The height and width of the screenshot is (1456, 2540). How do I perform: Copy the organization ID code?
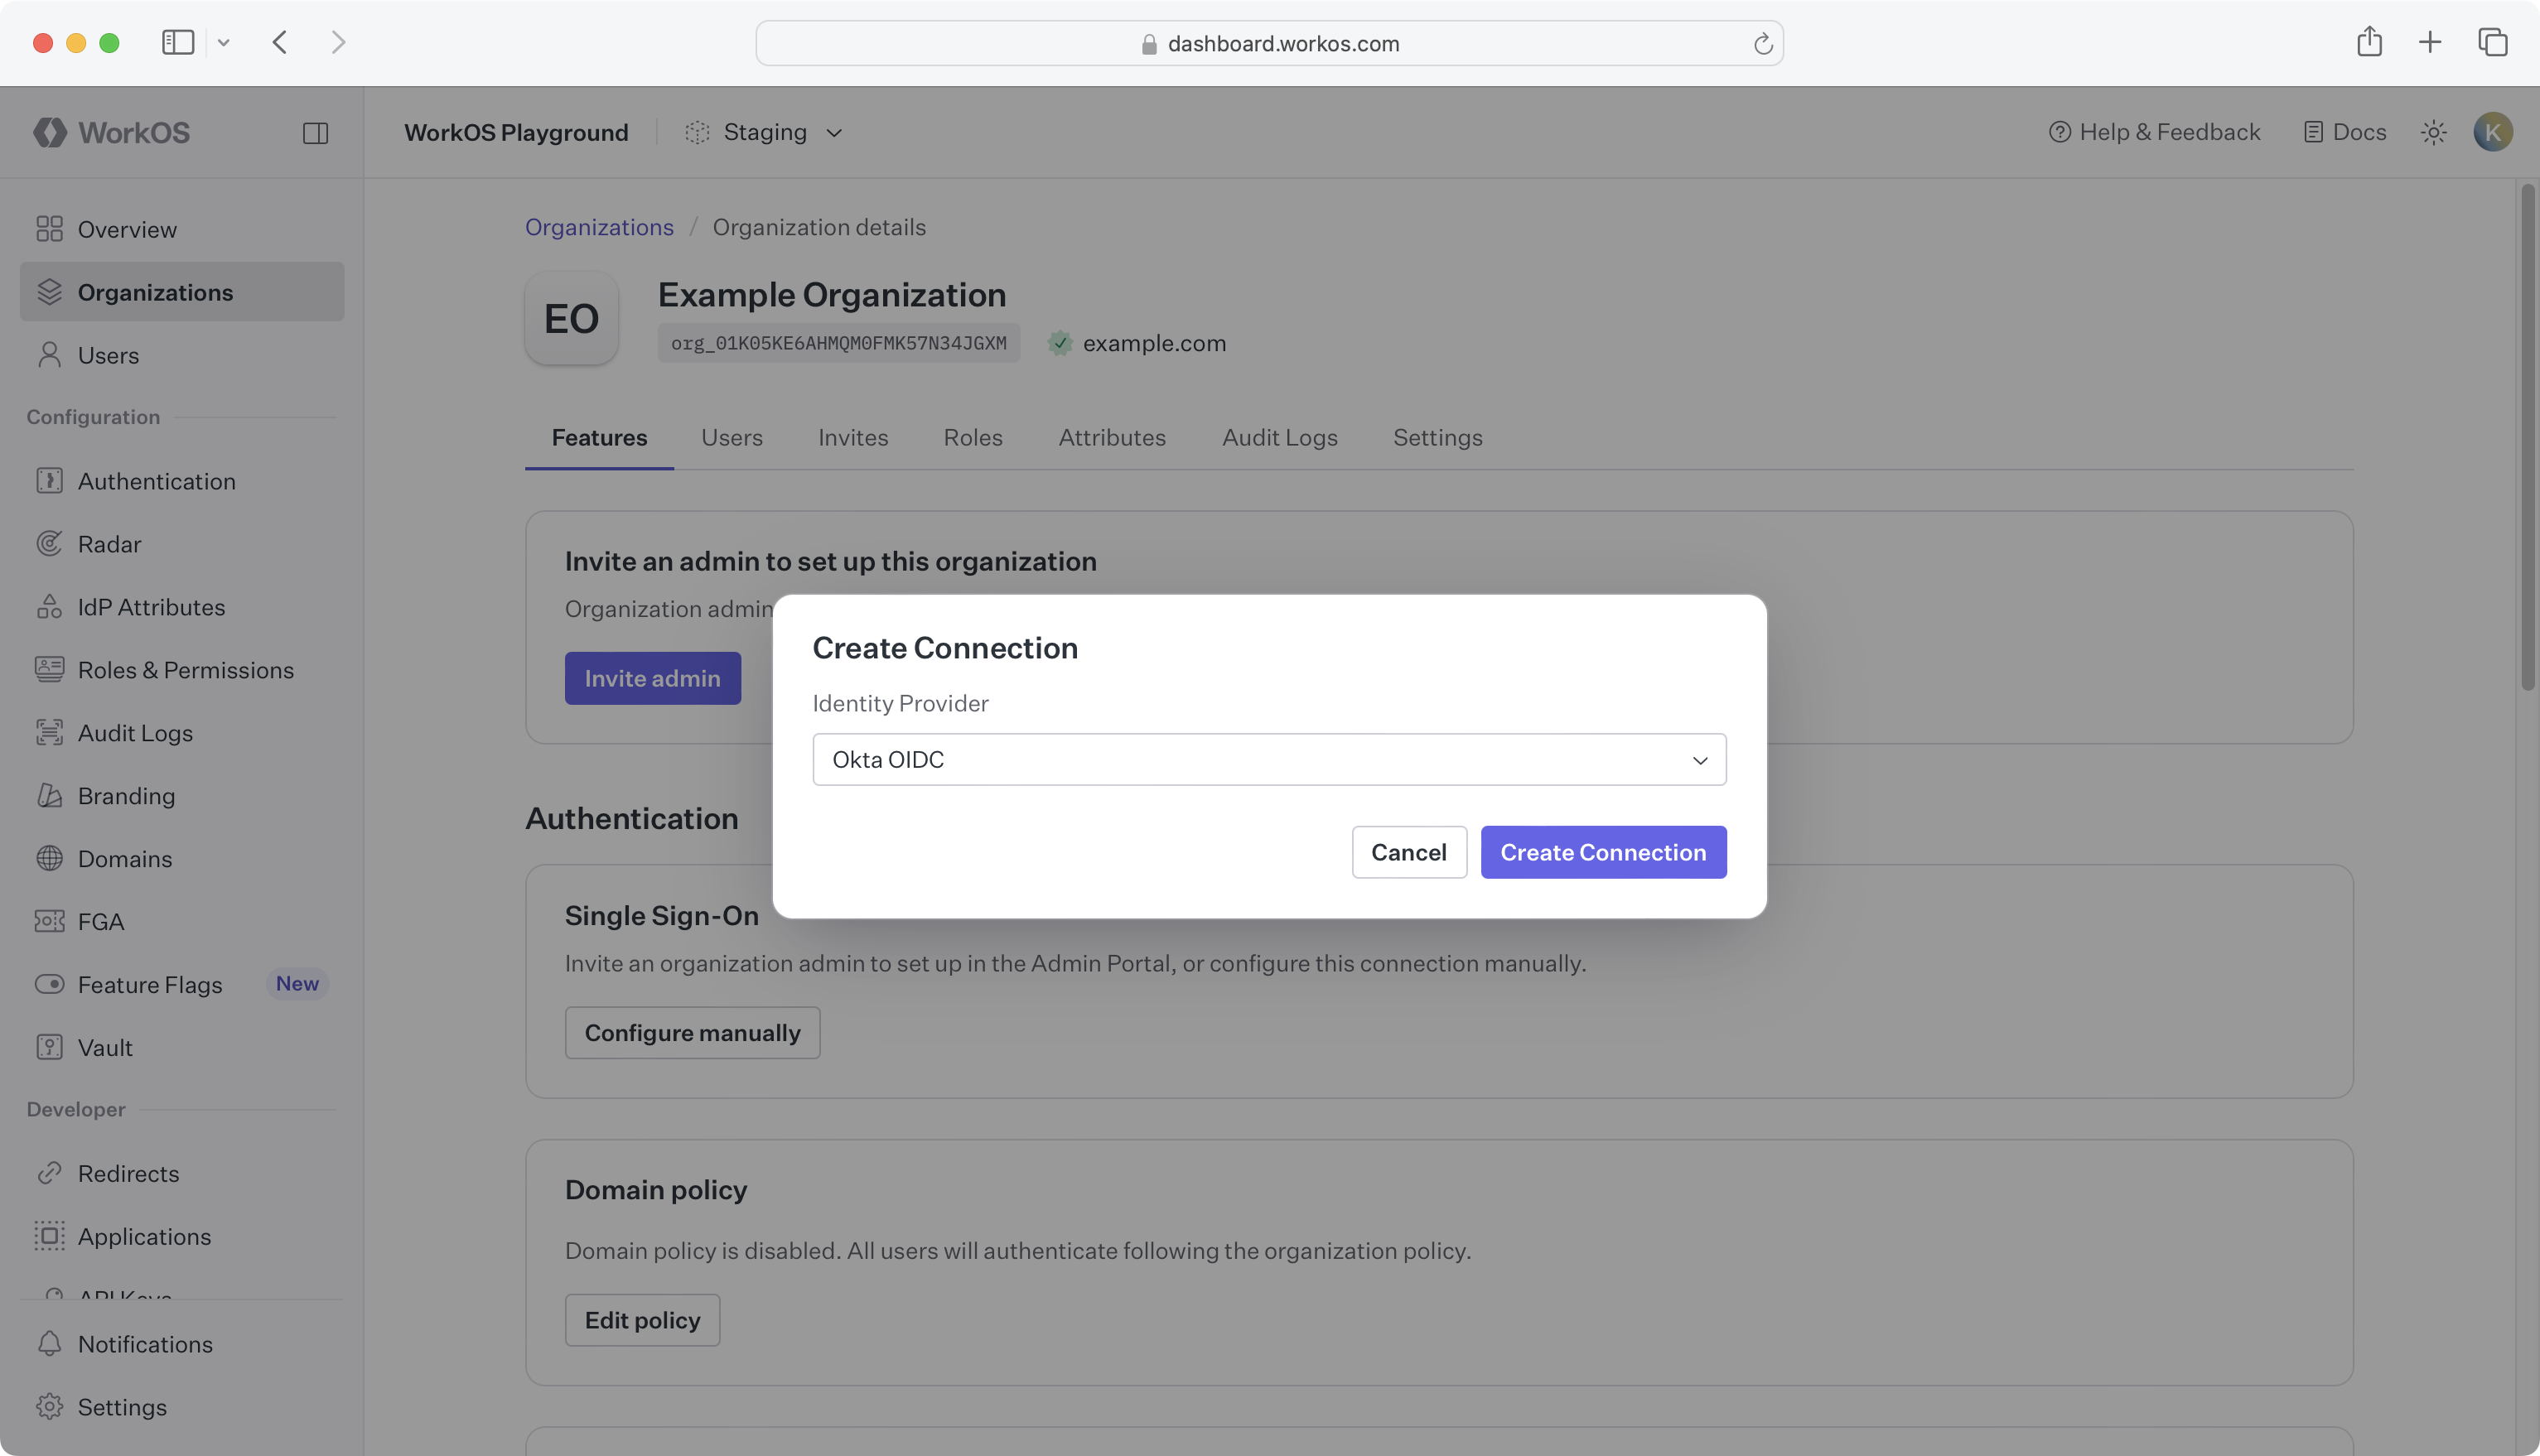839,342
